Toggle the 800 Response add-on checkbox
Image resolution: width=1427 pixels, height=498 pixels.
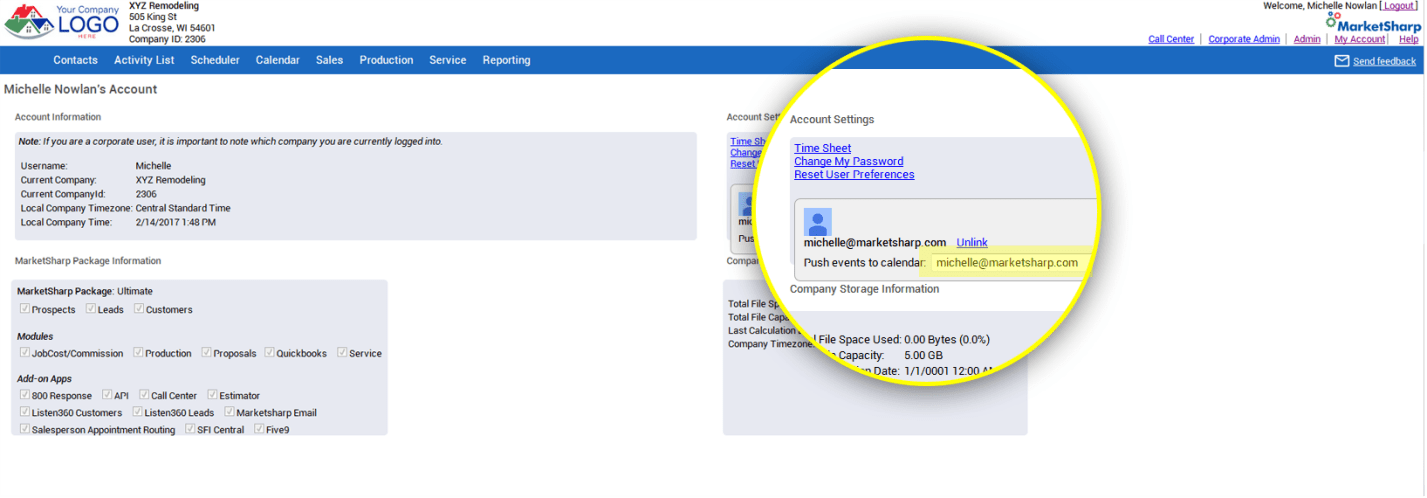click(x=24, y=395)
